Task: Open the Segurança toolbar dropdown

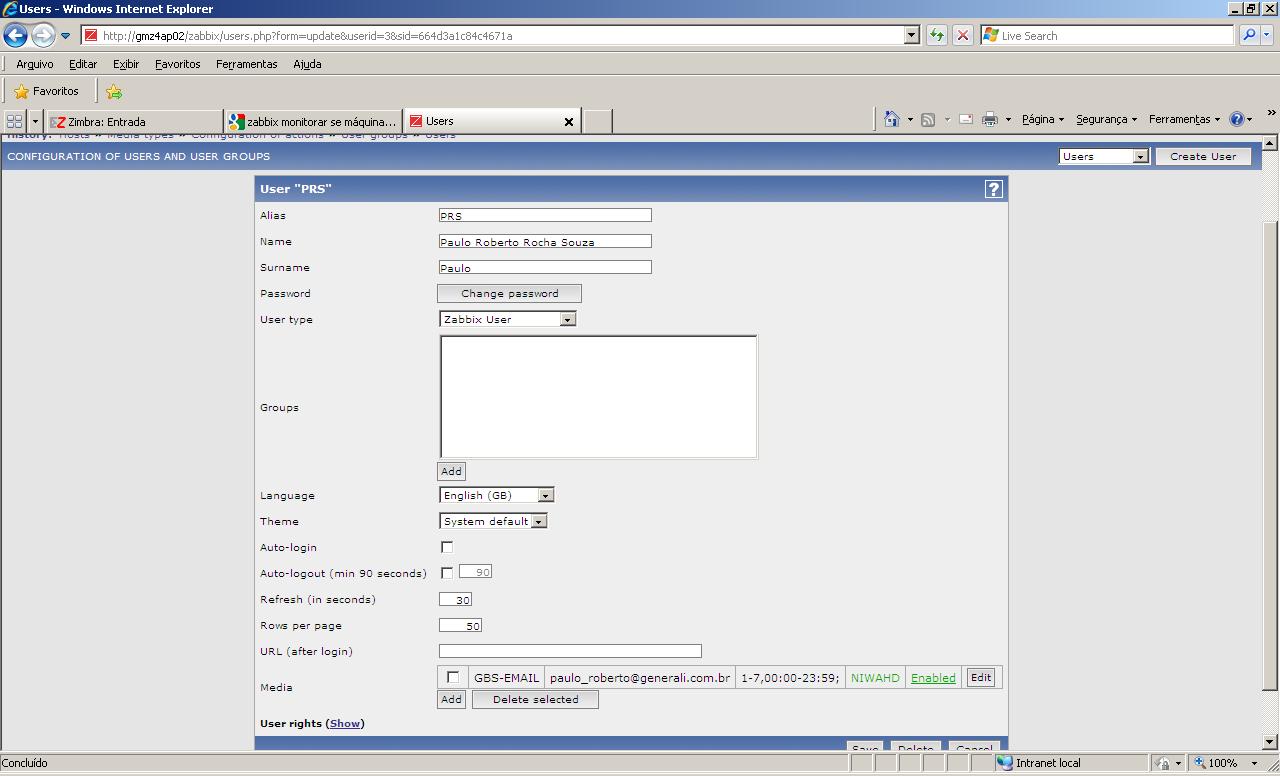Action: pos(1106,119)
